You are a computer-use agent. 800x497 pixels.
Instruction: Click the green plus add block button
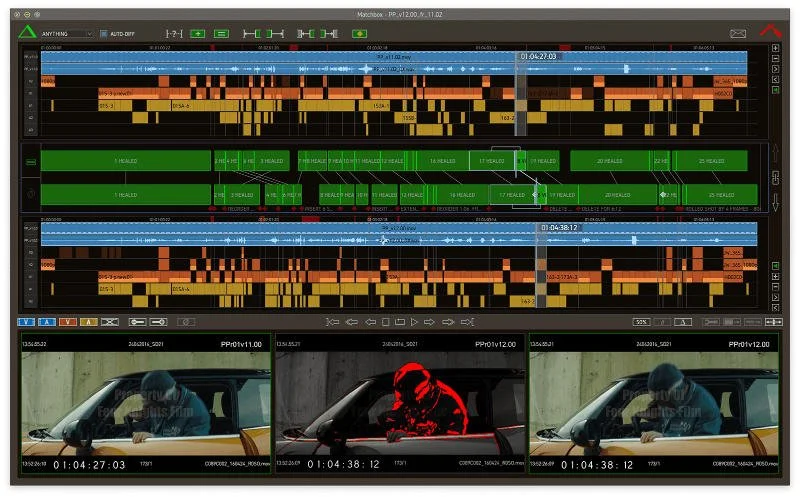point(197,34)
